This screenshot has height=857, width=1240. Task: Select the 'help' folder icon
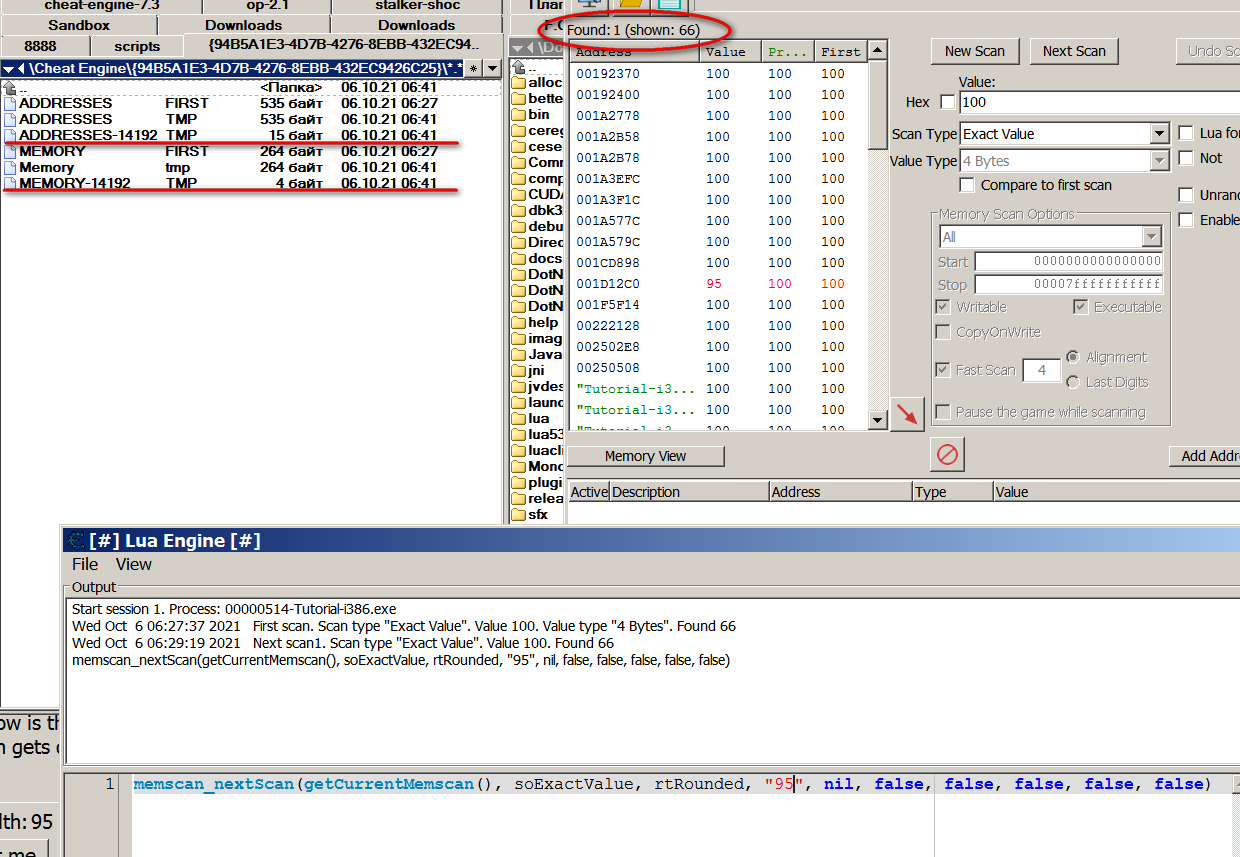tap(518, 323)
